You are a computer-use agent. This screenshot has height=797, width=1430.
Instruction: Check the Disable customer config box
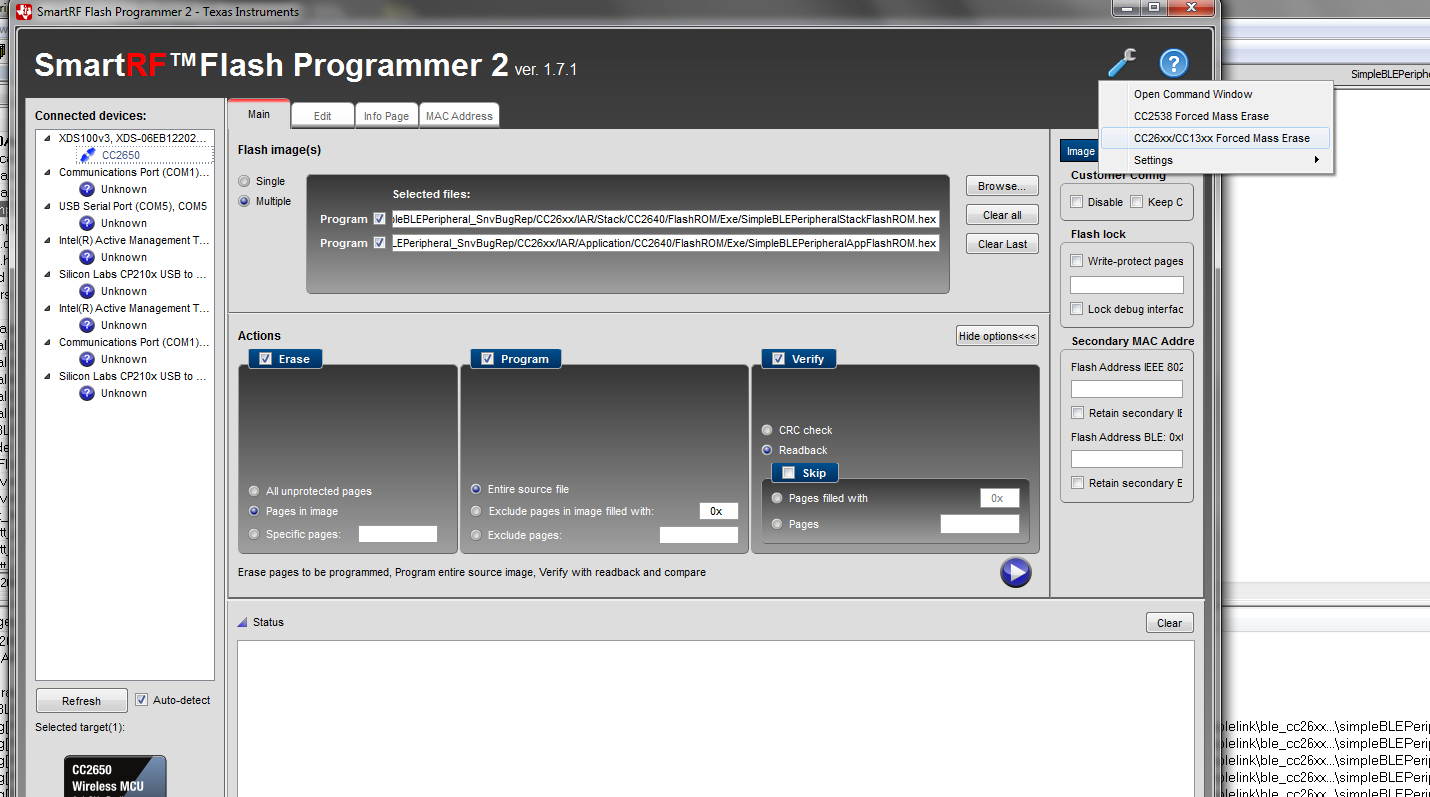click(1077, 202)
